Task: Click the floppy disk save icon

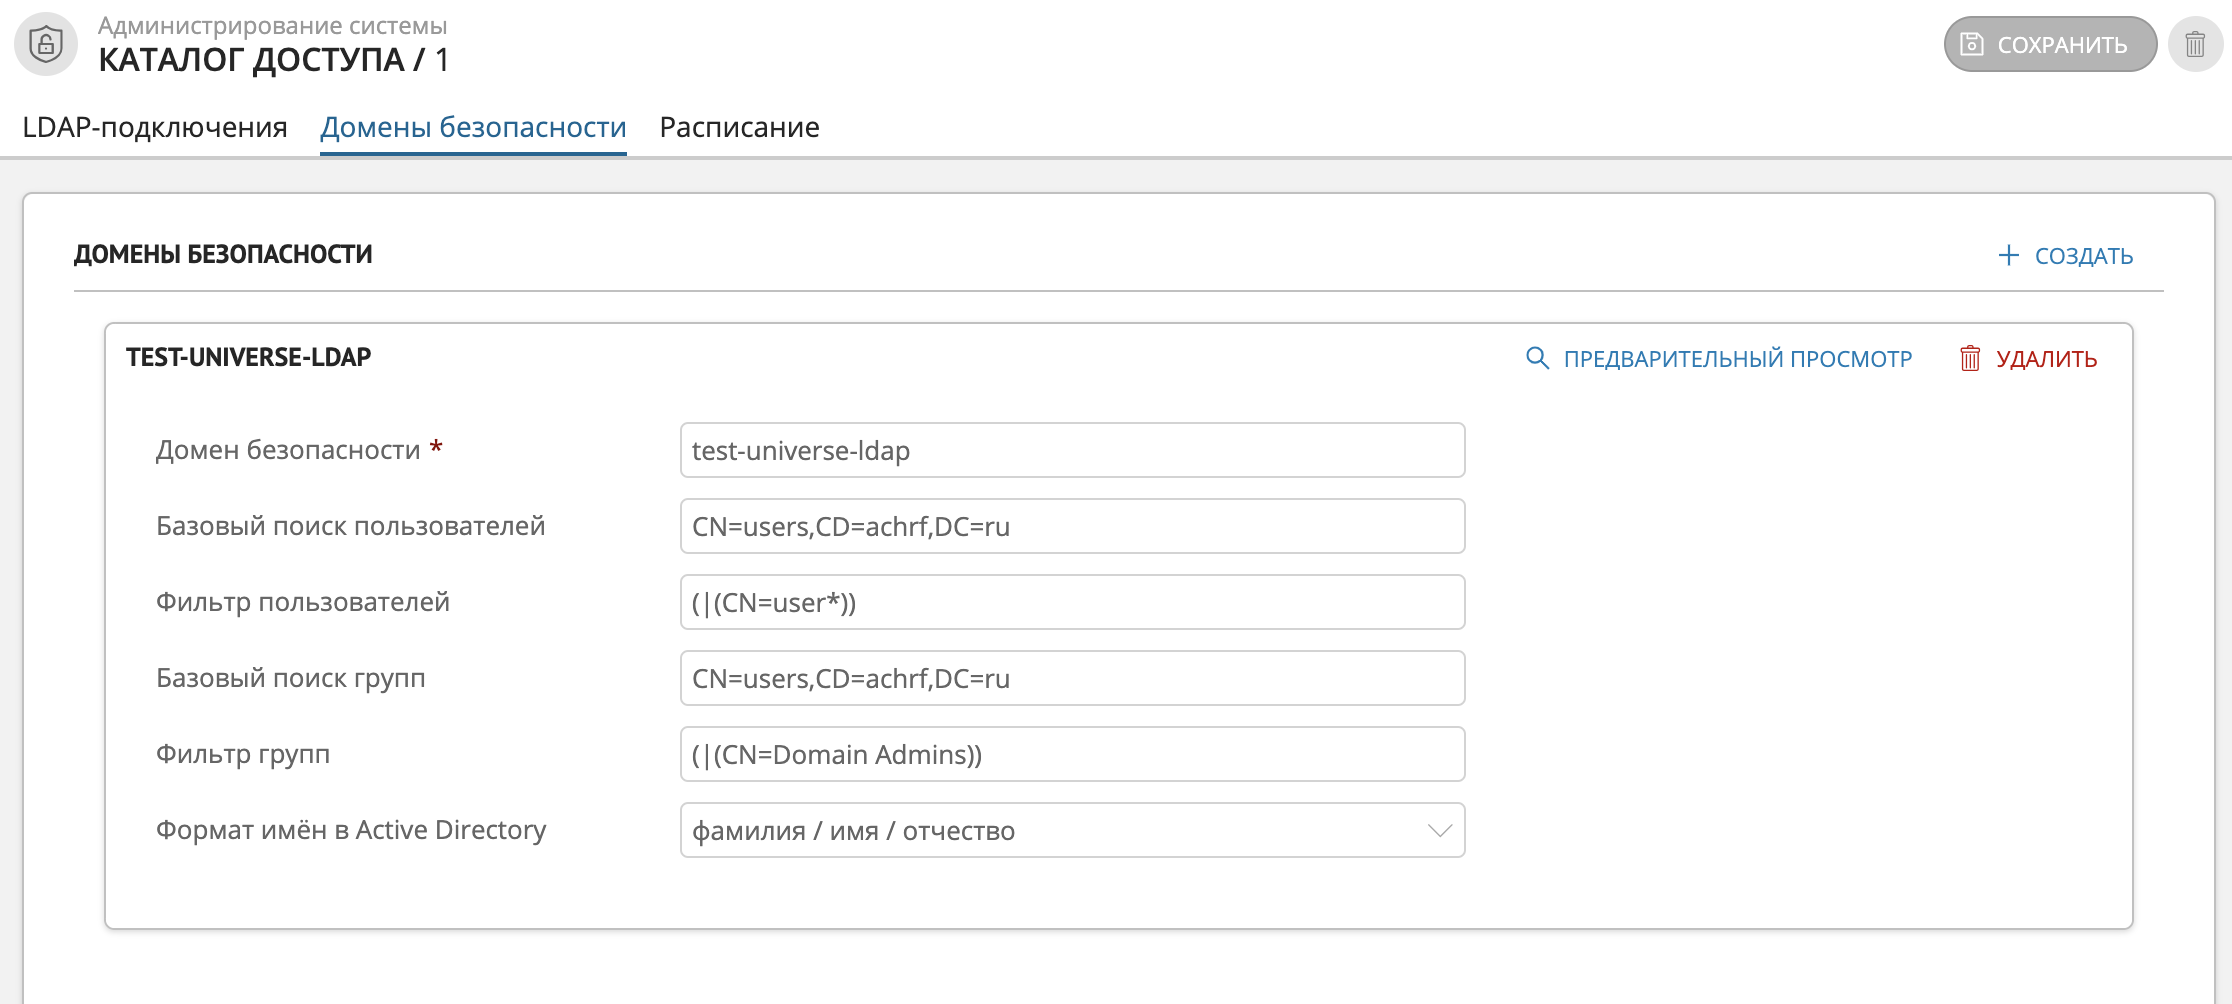Action: 1971,44
